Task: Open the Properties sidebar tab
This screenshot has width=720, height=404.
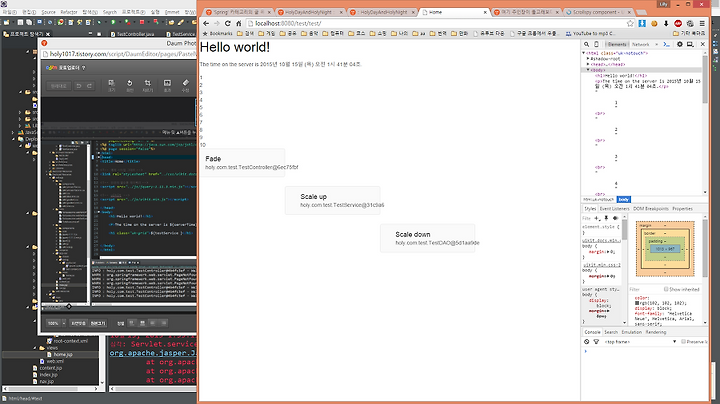Action: pyautogui.click(x=682, y=208)
